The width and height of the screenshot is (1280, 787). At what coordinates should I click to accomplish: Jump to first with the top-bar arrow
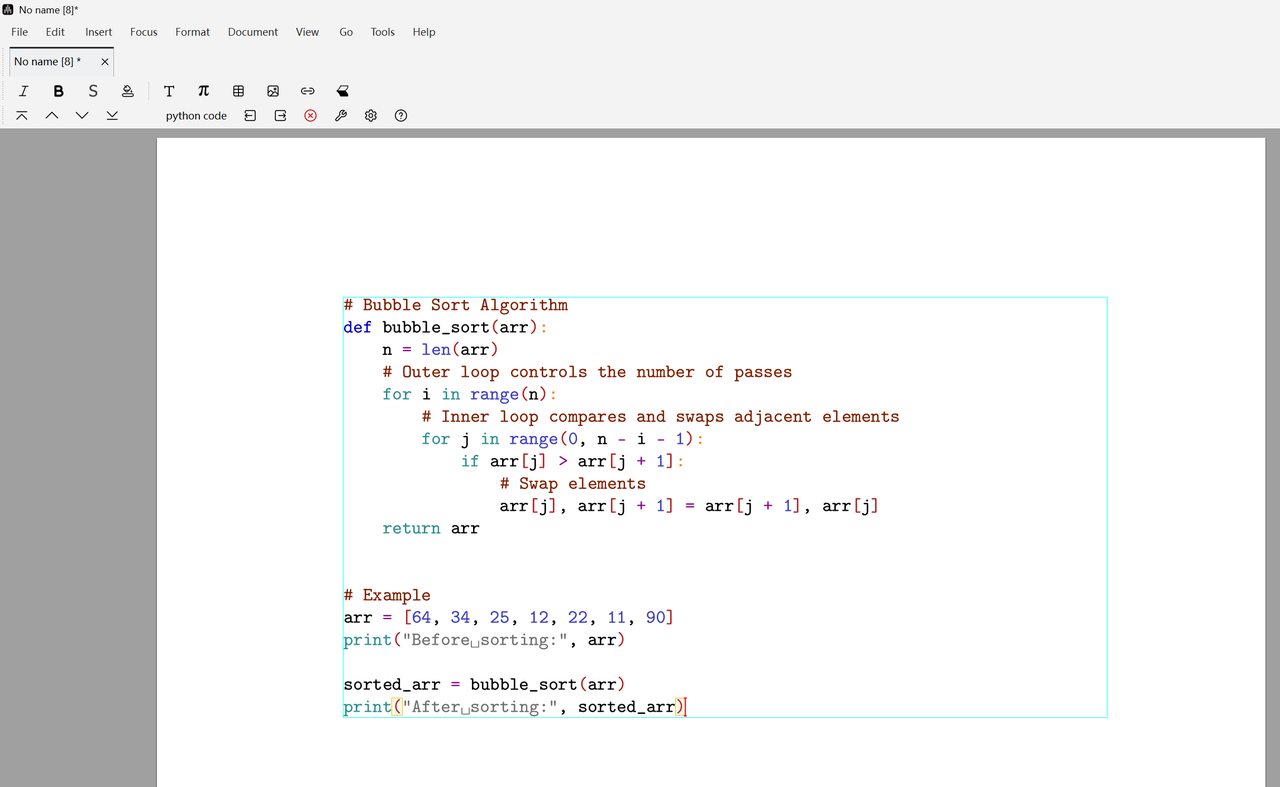tap(22, 116)
